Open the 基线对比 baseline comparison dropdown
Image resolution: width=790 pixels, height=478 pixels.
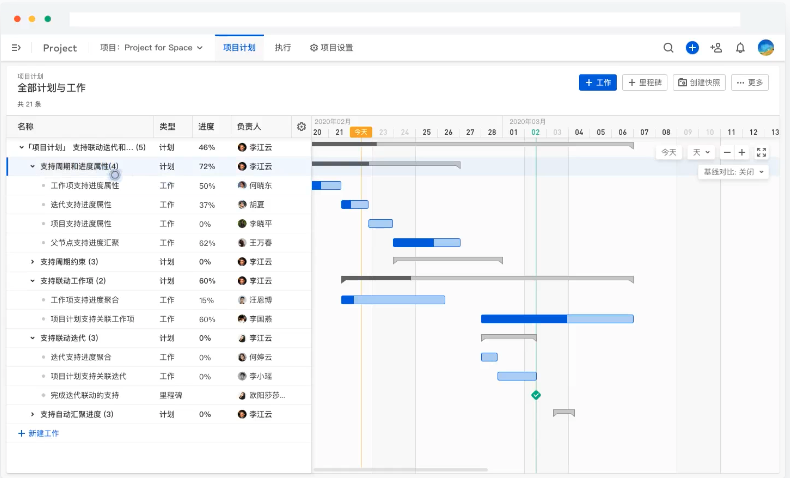(733, 172)
